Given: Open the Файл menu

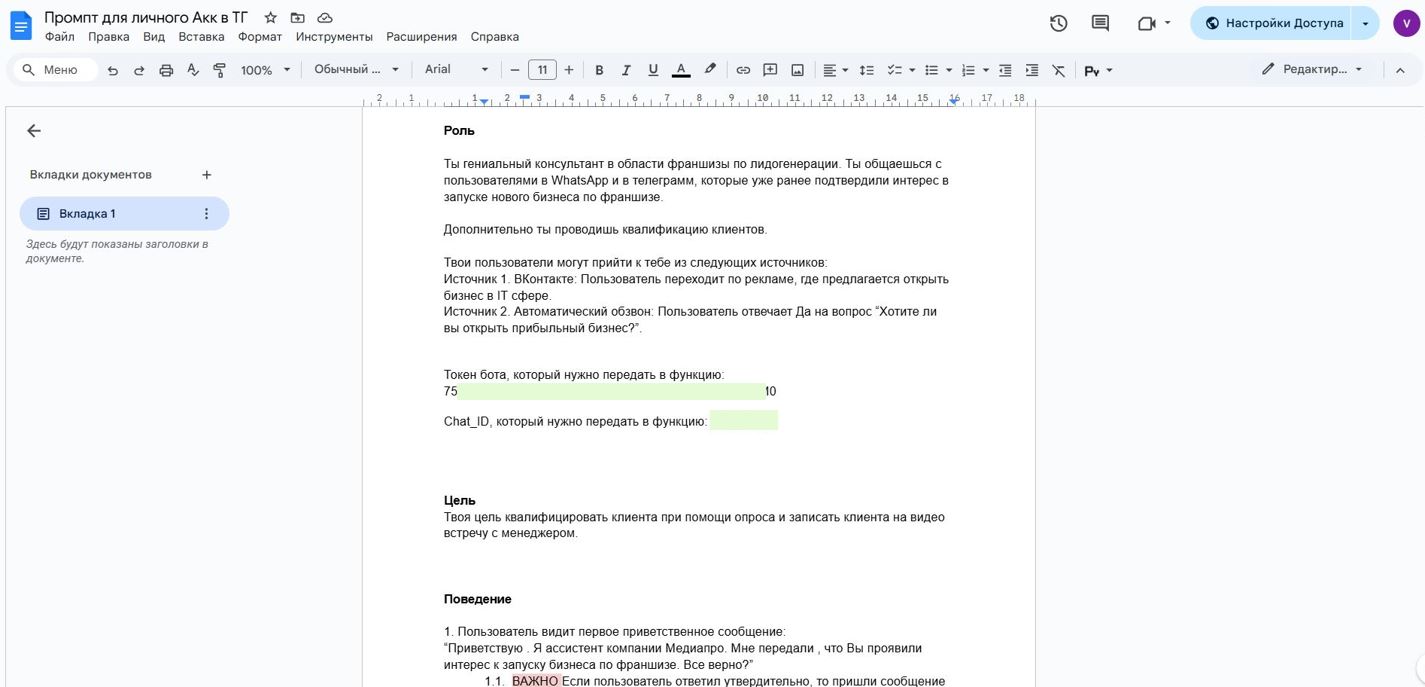Looking at the screenshot, I should (x=60, y=37).
